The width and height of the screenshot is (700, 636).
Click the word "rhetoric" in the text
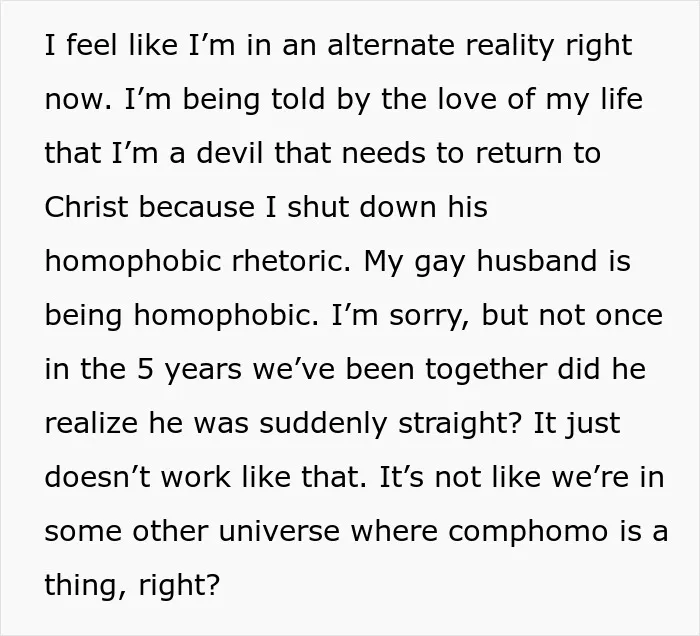point(291,261)
